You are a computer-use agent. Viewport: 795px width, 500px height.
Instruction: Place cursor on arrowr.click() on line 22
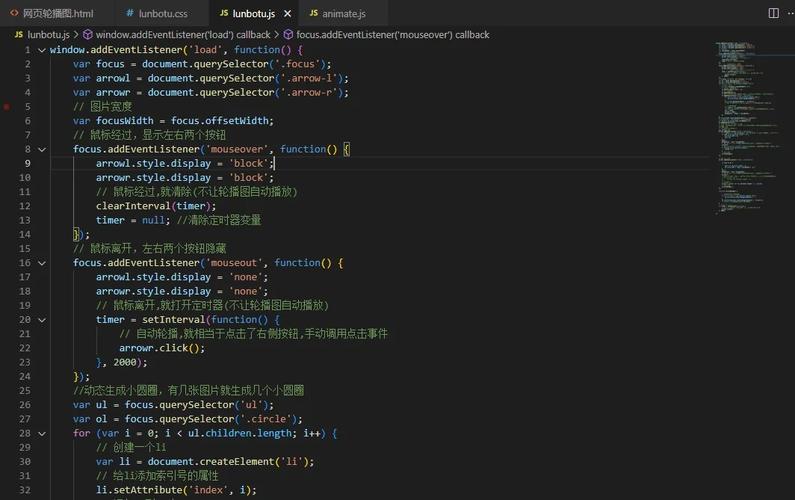154,348
